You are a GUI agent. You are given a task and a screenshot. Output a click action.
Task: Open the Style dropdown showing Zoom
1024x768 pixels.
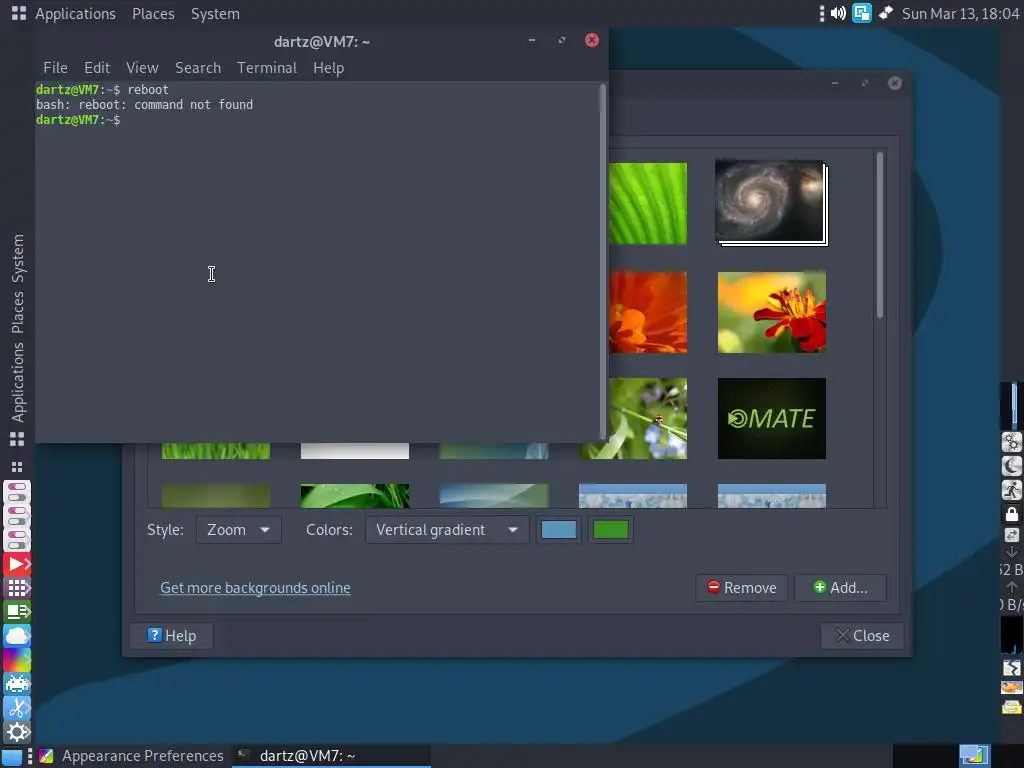238,530
